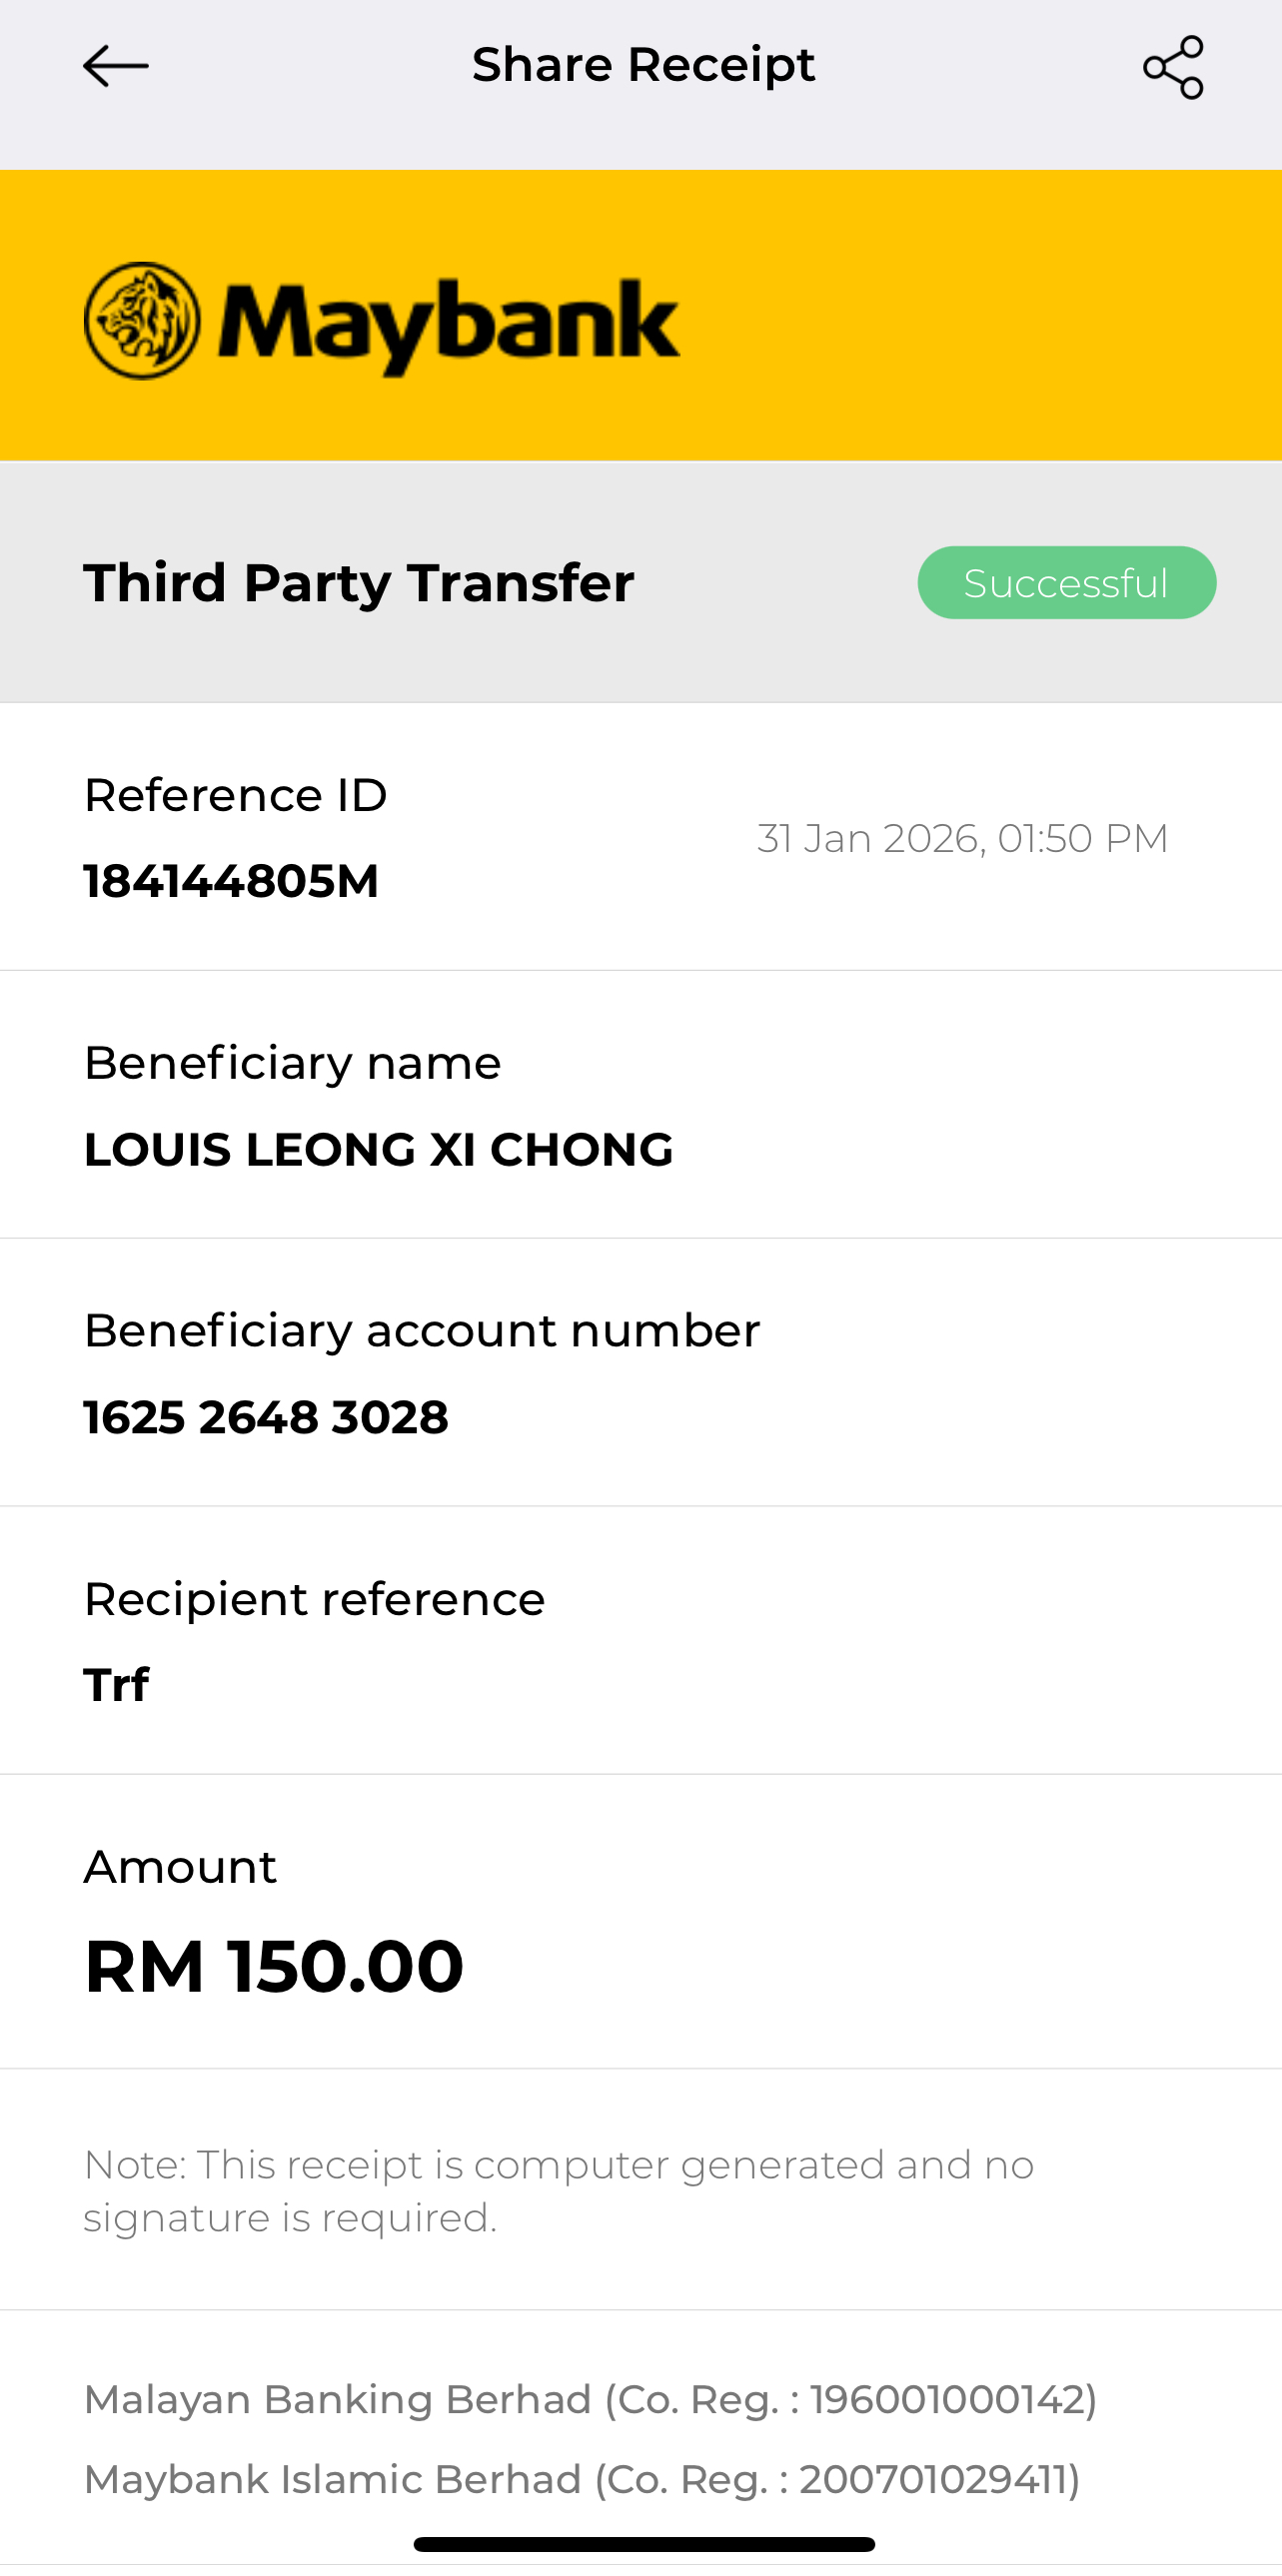Tap the share icon in header
Viewport: 1282px width, 2576px height.
(1173, 67)
